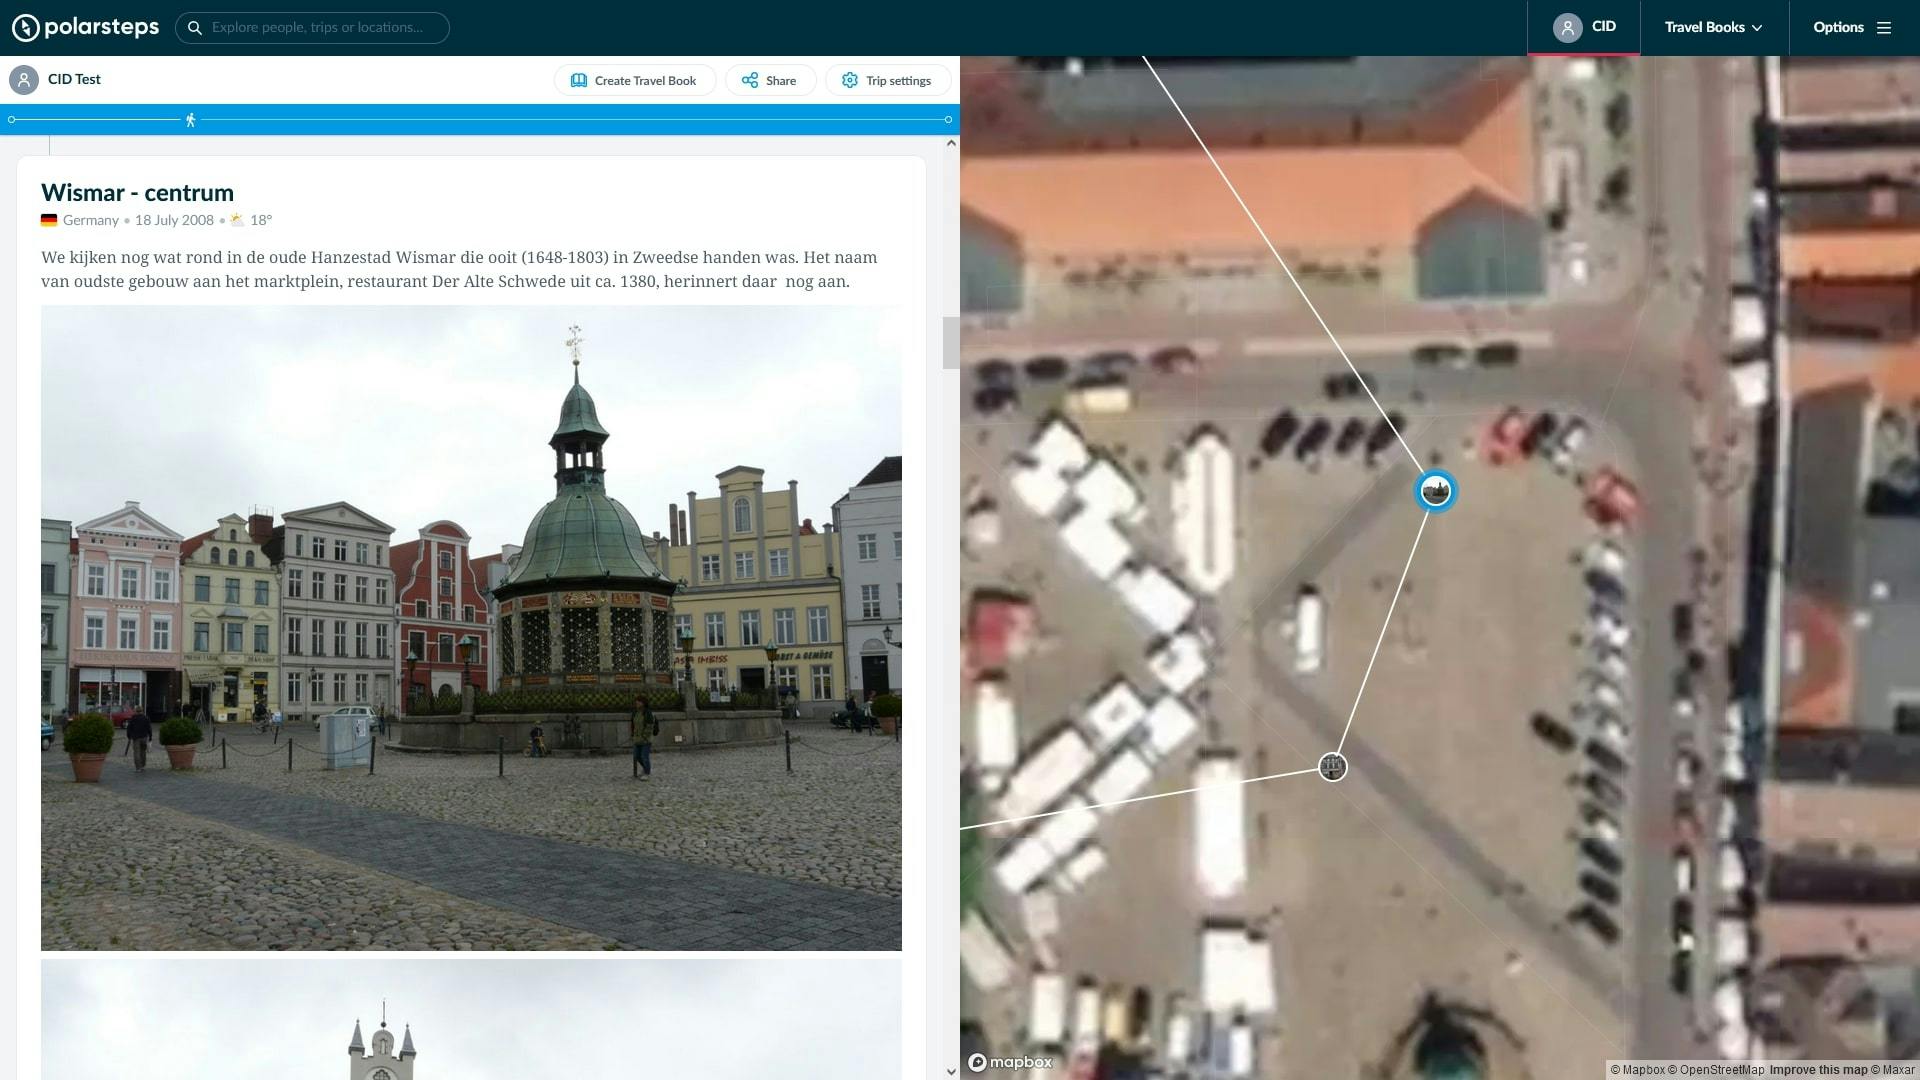The width and height of the screenshot is (1920, 1080).
Task: Click the Wismar fountain photo thumbnail
Action: click(471, 628)
